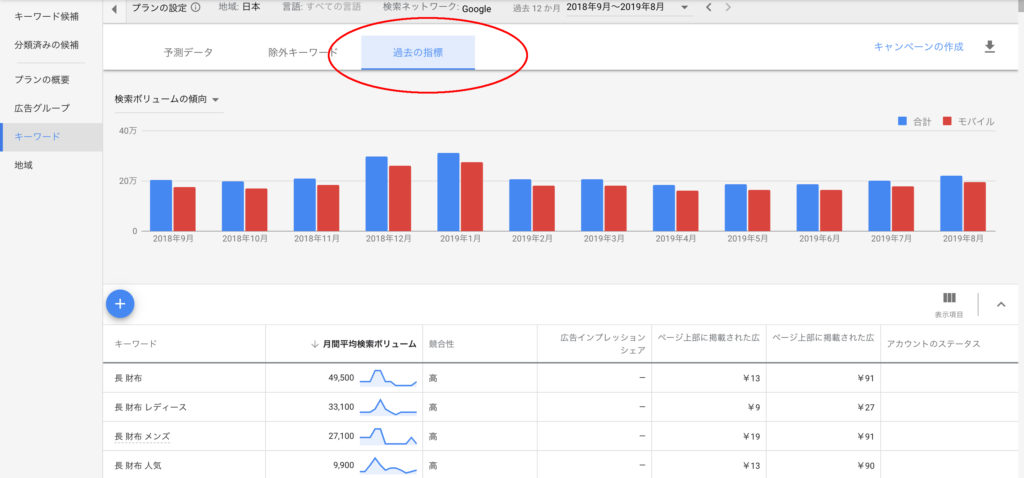The height and width of the screenshot is (478, 1024).
Task: Select the 過去の指標 tab
Action: click(x=418, y=52)
